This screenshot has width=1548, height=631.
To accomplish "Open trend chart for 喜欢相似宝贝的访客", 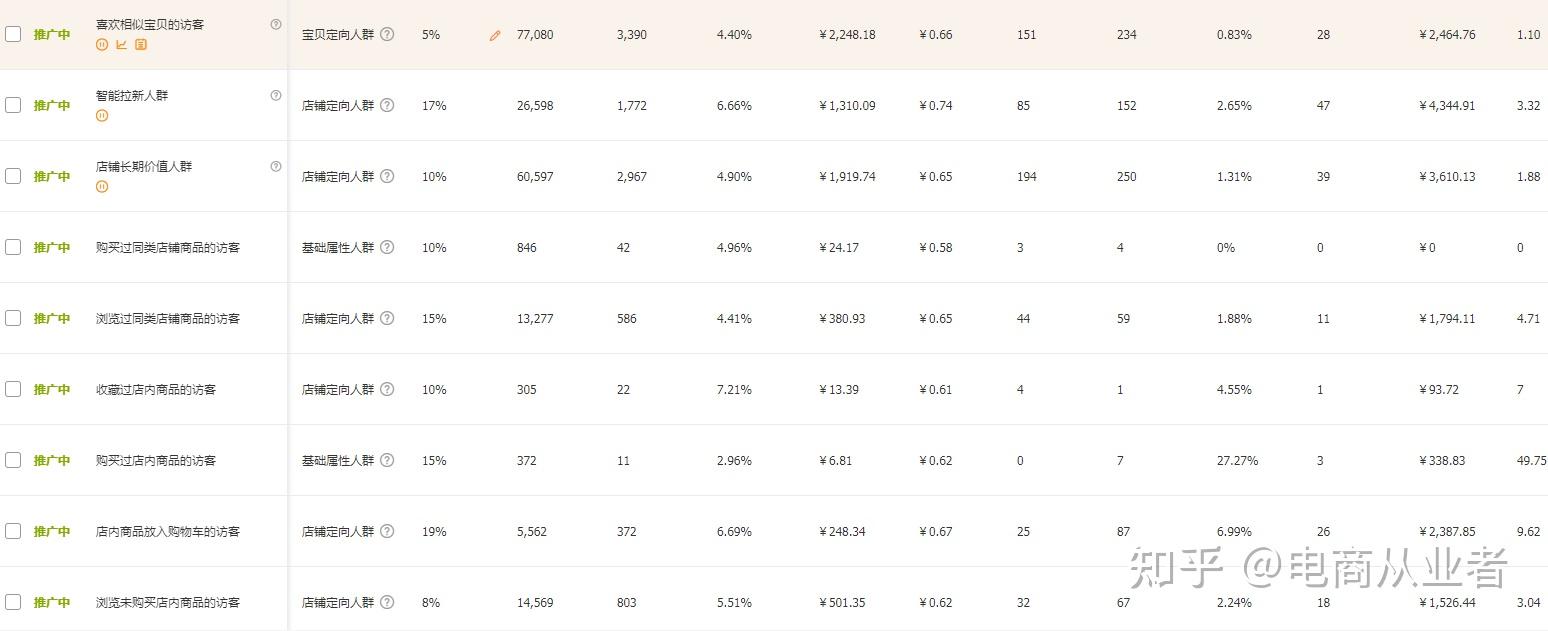I will 121,45.
